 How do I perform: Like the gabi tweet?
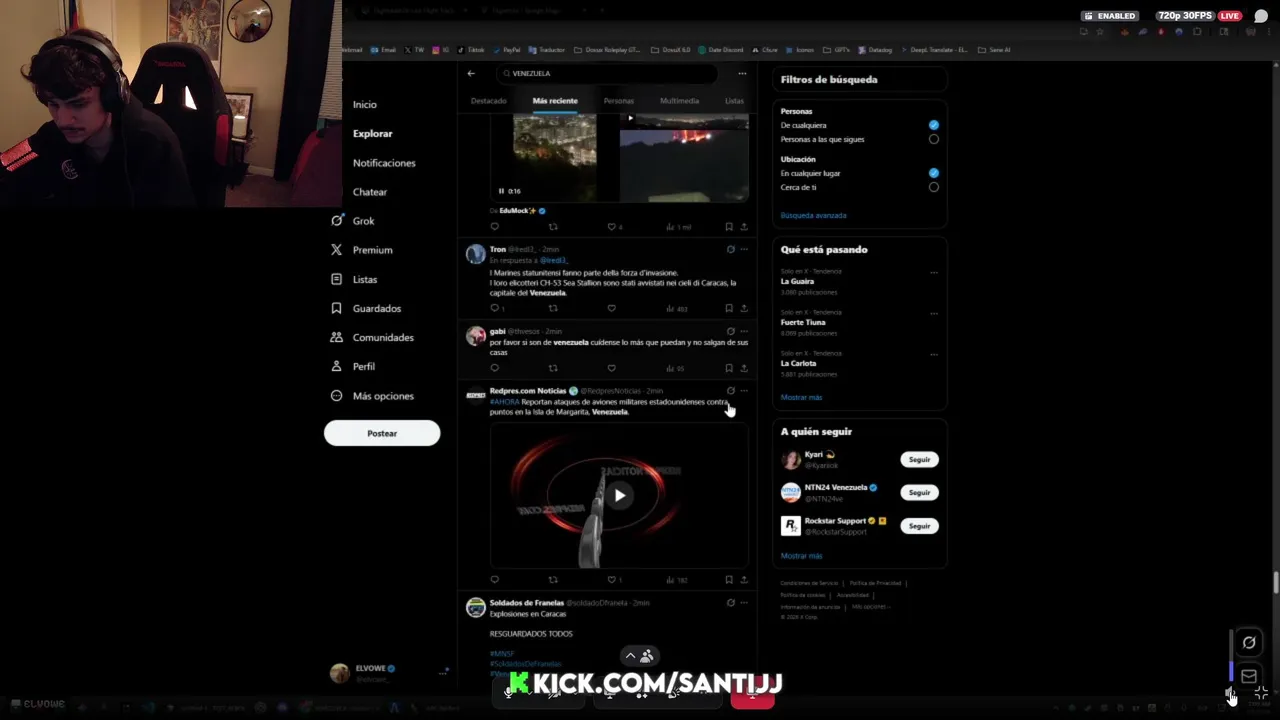[611, 368]
